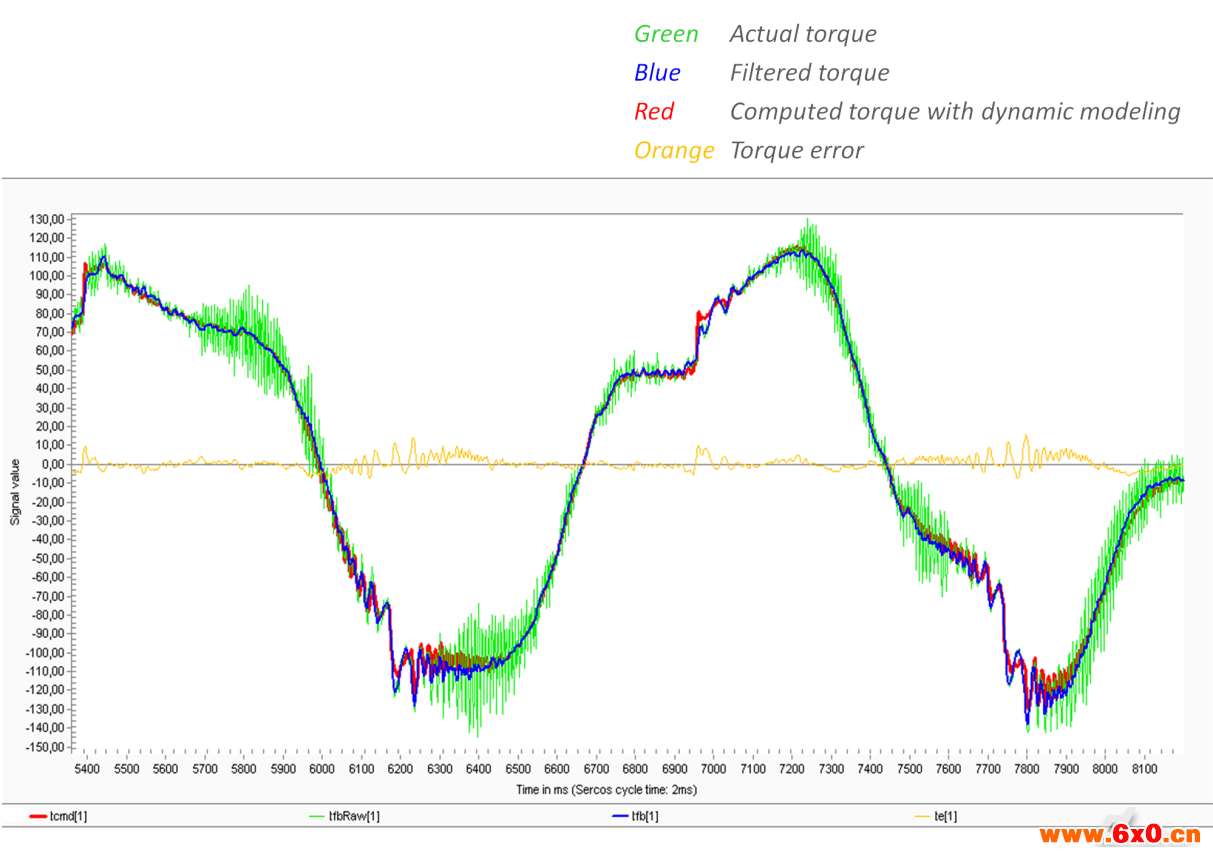Viewport: 1213px width, 857px height.
Task: Click the red word 'Red' in the legend
Action: [654, 112]
